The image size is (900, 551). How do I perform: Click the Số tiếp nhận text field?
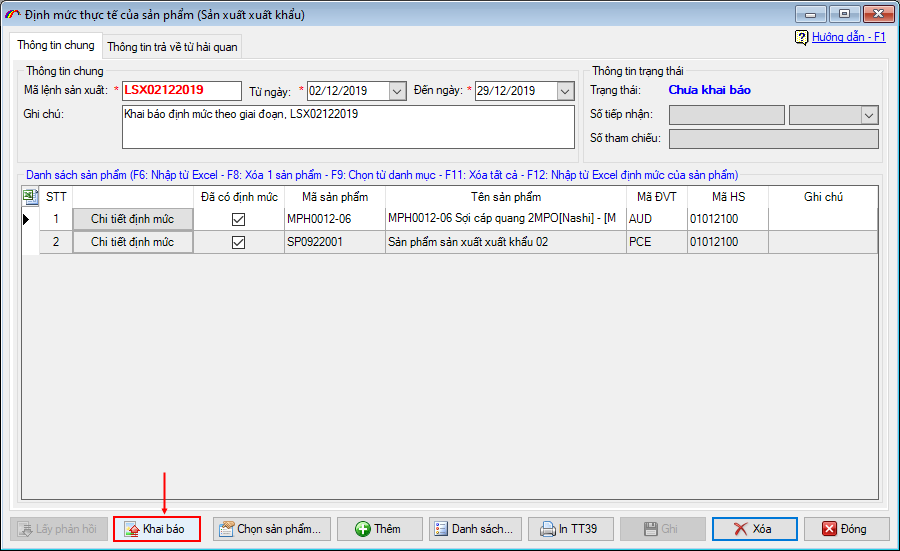727,115
